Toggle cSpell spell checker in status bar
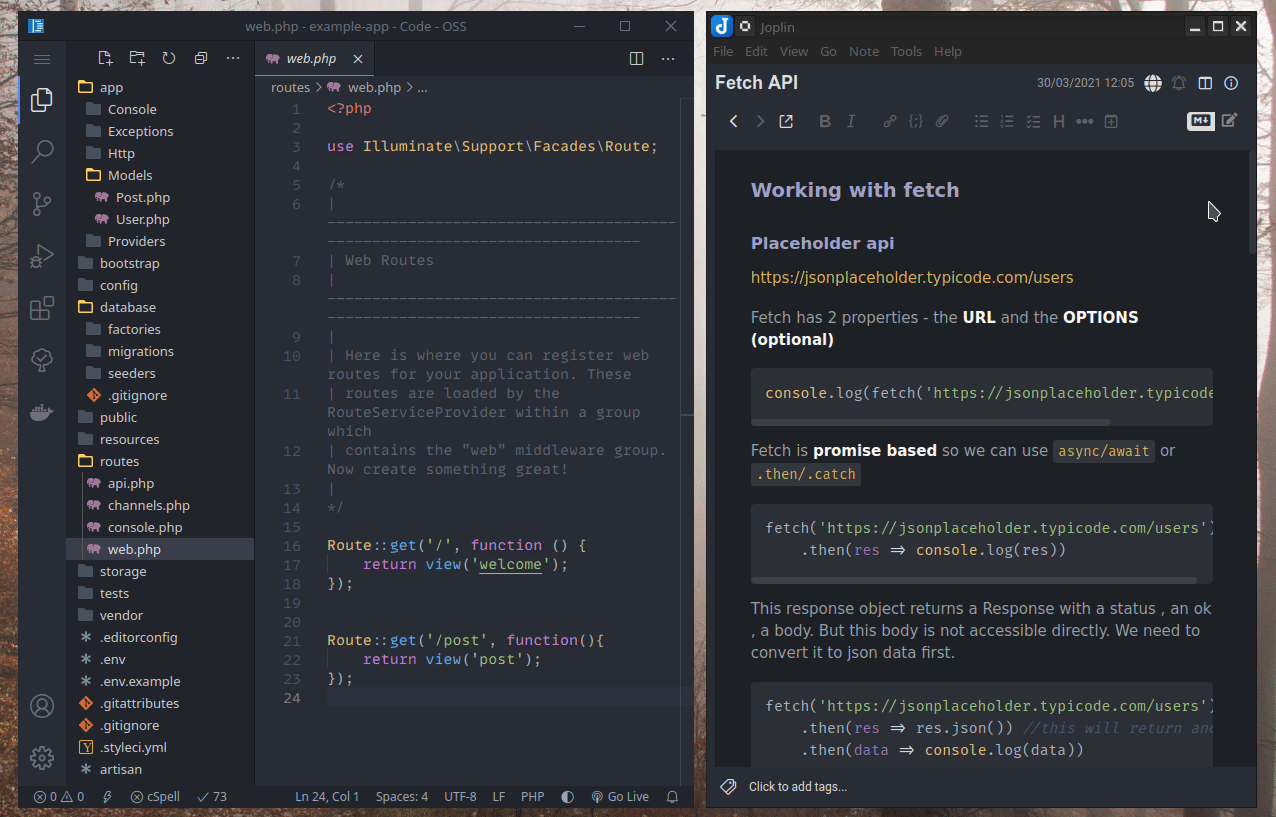 [x=155, y=797]
